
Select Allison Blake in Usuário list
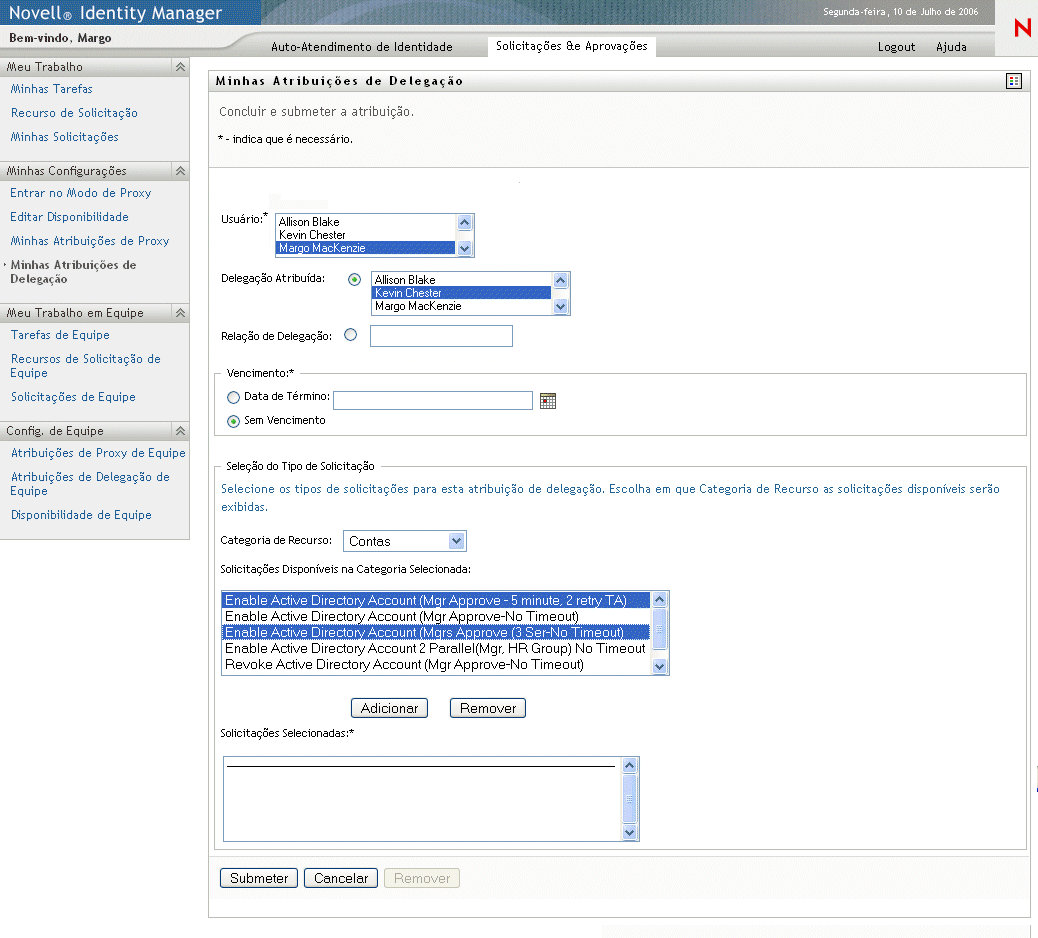(x=309, y=222)
